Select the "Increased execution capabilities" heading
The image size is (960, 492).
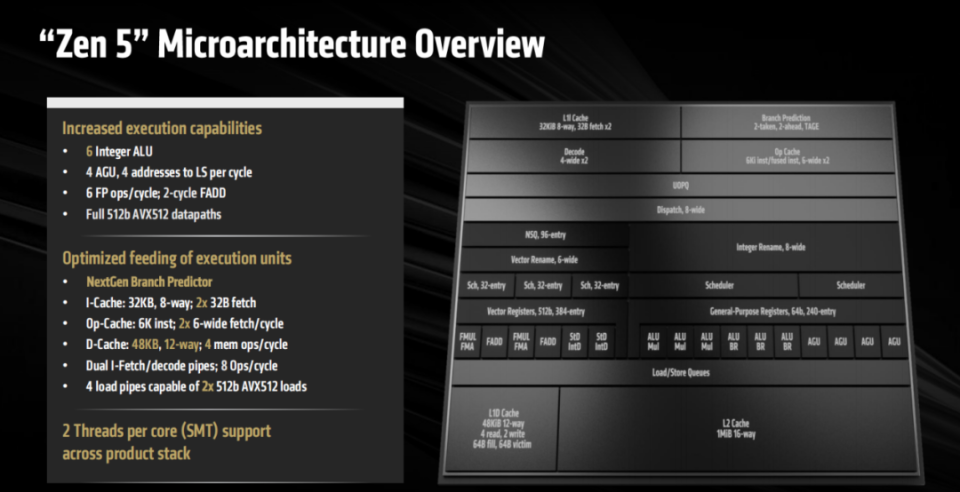tap(162, 128)
